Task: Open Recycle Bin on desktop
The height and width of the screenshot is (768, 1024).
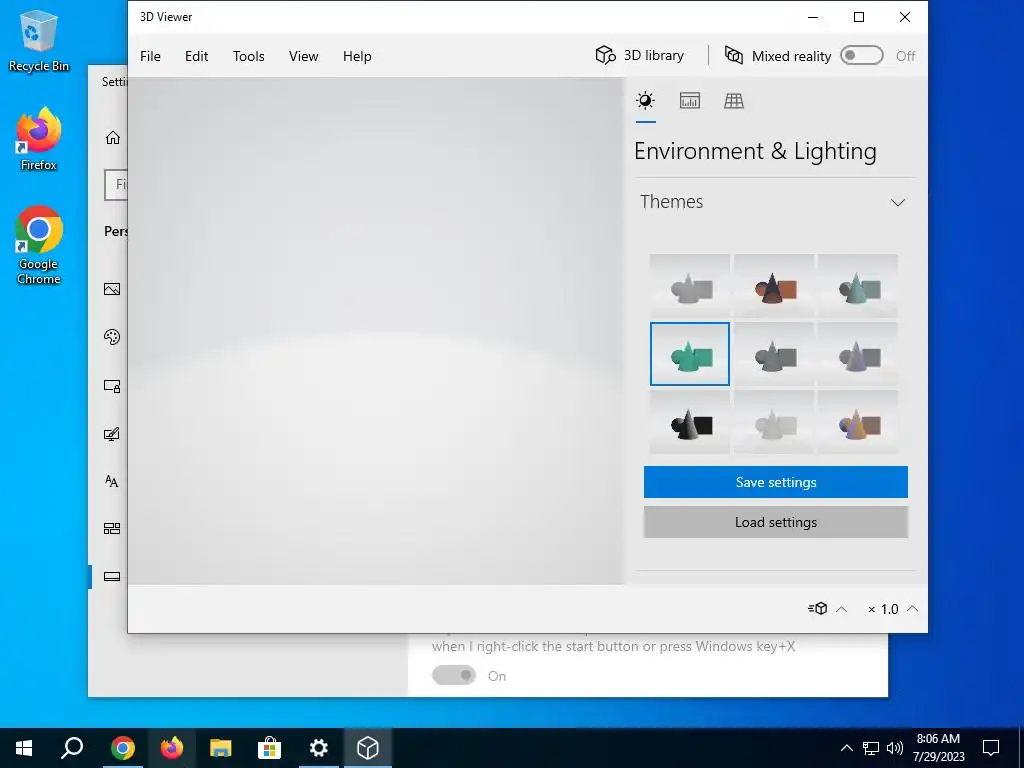Action: pyautogui.click(x=39, y=41)
